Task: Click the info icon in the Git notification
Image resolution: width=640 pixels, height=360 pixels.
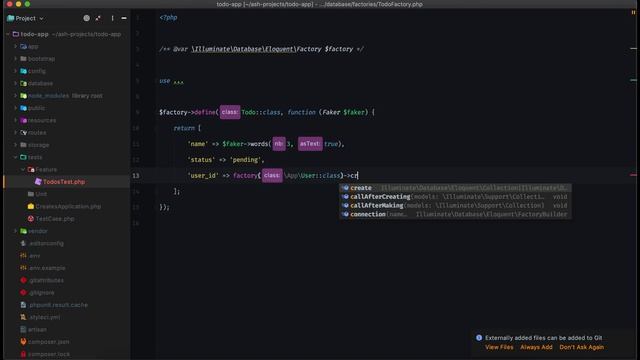Action: click(479, 338)
